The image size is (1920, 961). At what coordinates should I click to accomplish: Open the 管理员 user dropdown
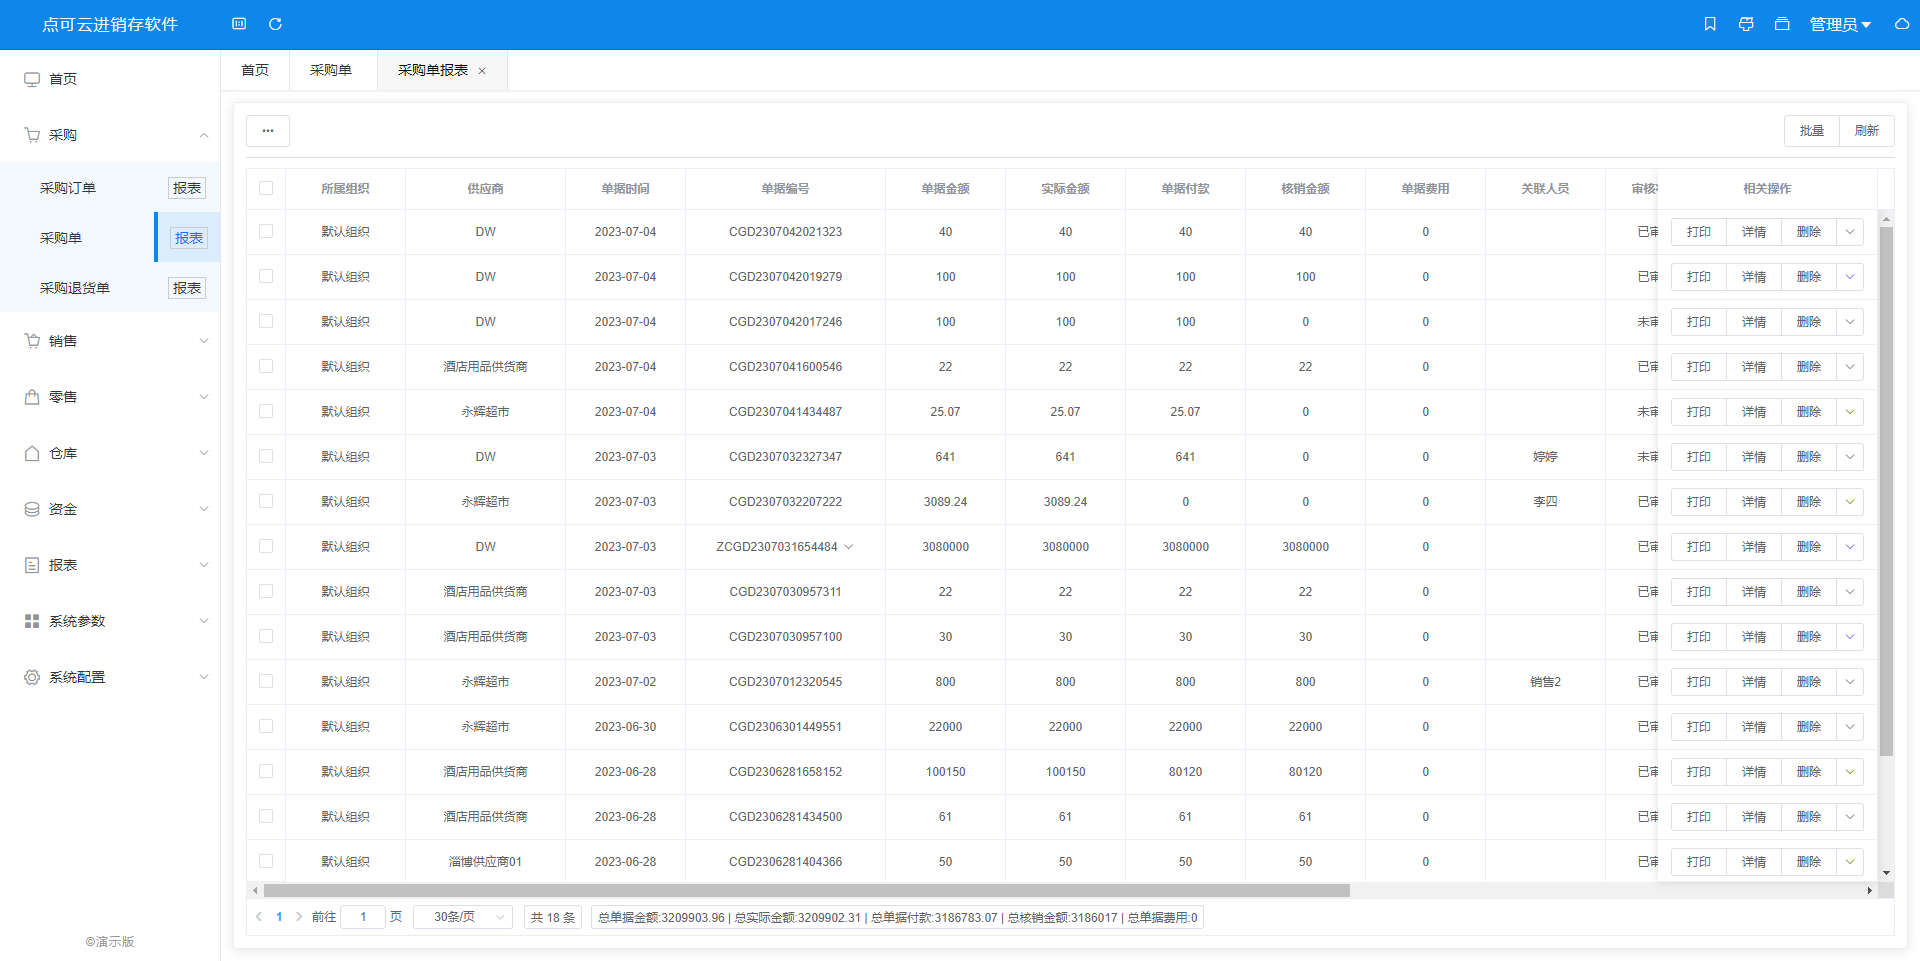coord(1840,24)
